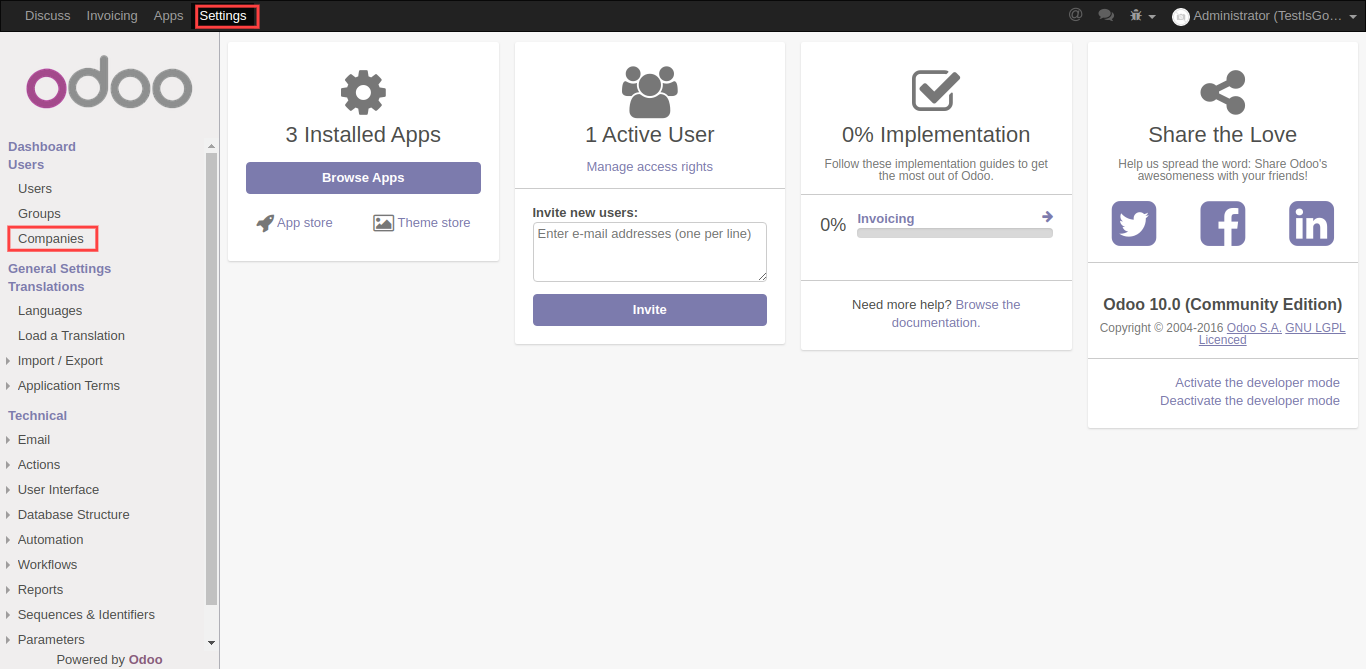The width and height of the screenshot is (1366, 669).
Task: Click the Invoicing progress arrow icon
Action: tap(1047, 217)
